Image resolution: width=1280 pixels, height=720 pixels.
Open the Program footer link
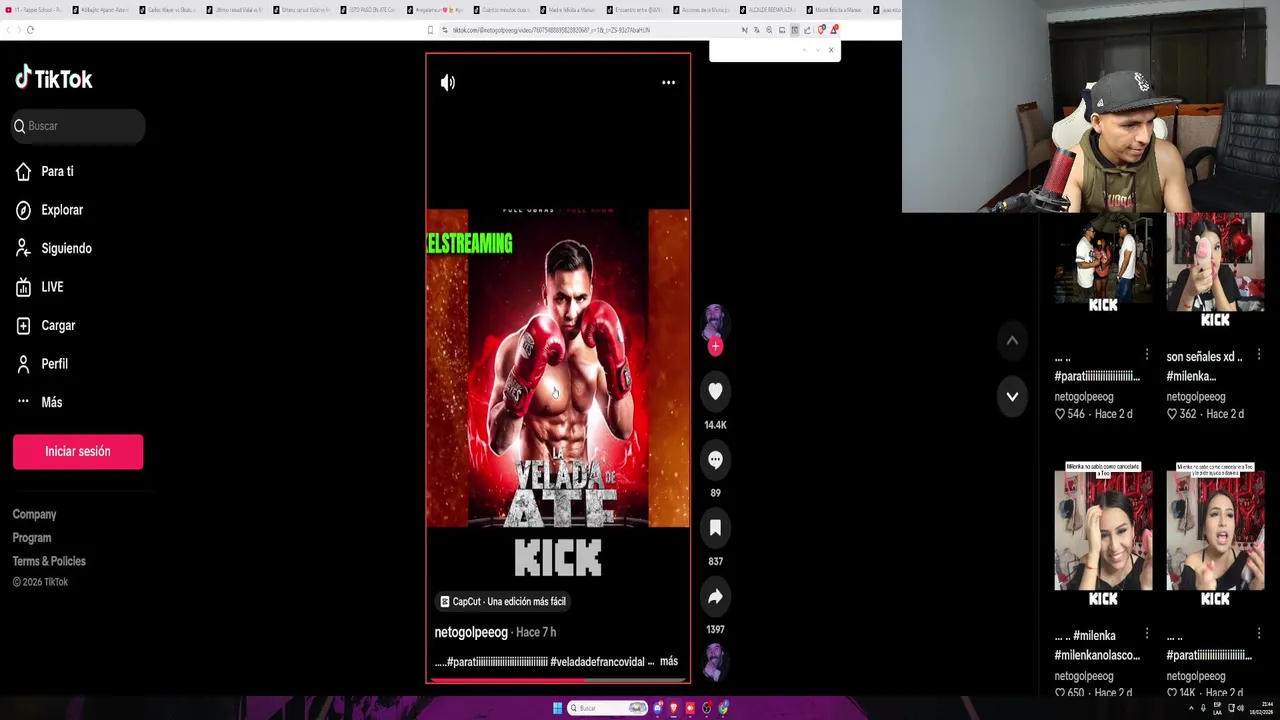coord(32,538)
